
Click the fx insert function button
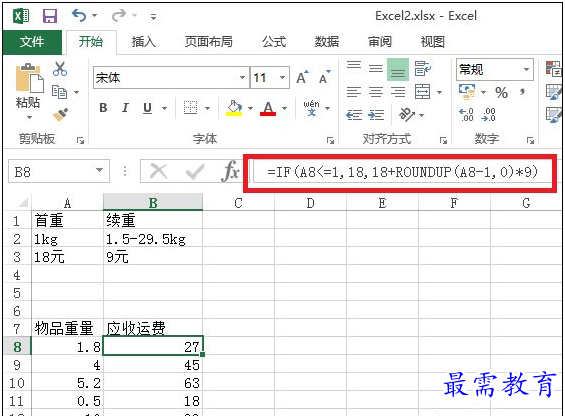(x=231, y=171)
